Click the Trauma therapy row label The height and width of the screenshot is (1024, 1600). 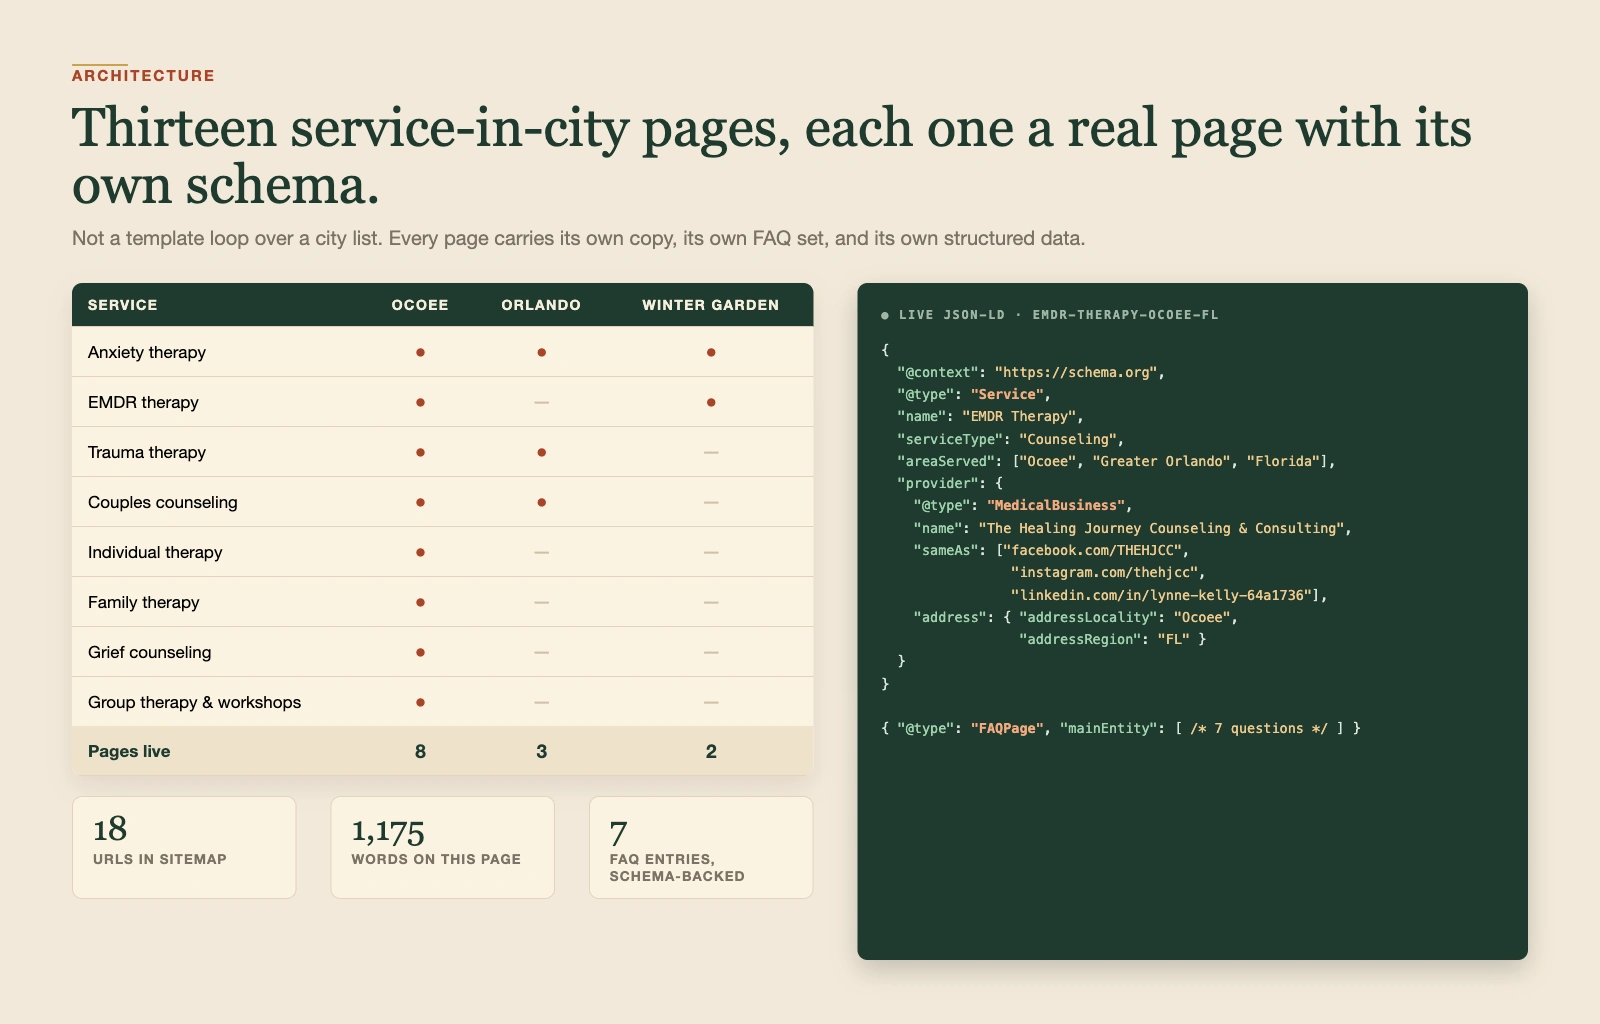pos(147,452)
